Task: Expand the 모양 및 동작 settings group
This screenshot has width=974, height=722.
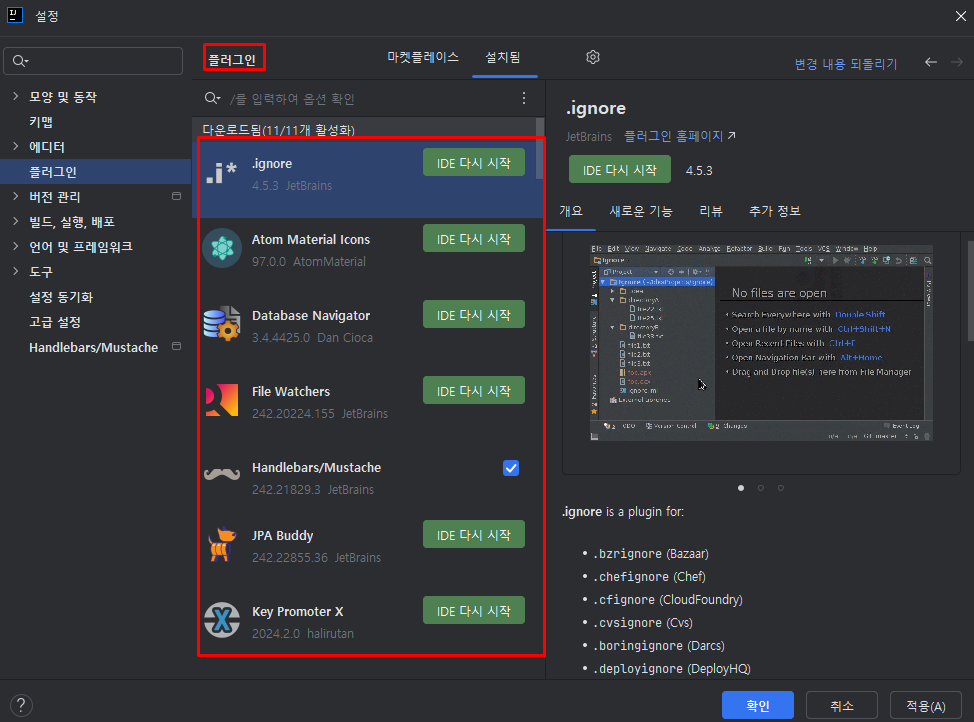Action: [16, 96]
